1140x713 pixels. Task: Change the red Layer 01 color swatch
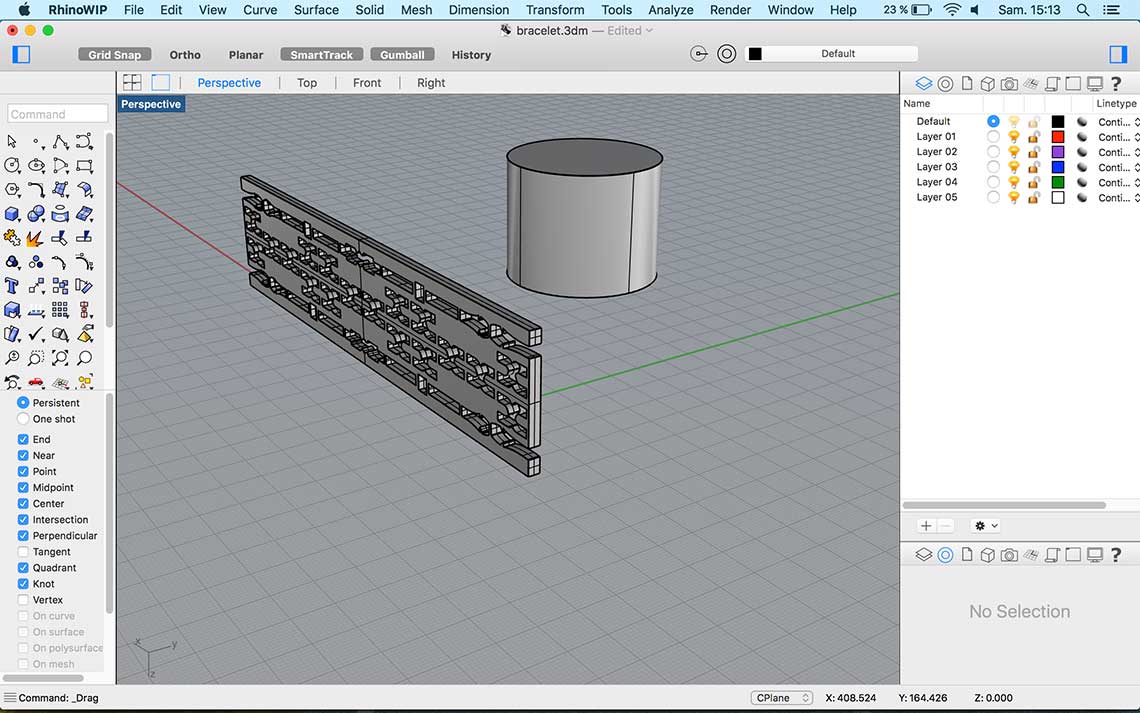1058,137
